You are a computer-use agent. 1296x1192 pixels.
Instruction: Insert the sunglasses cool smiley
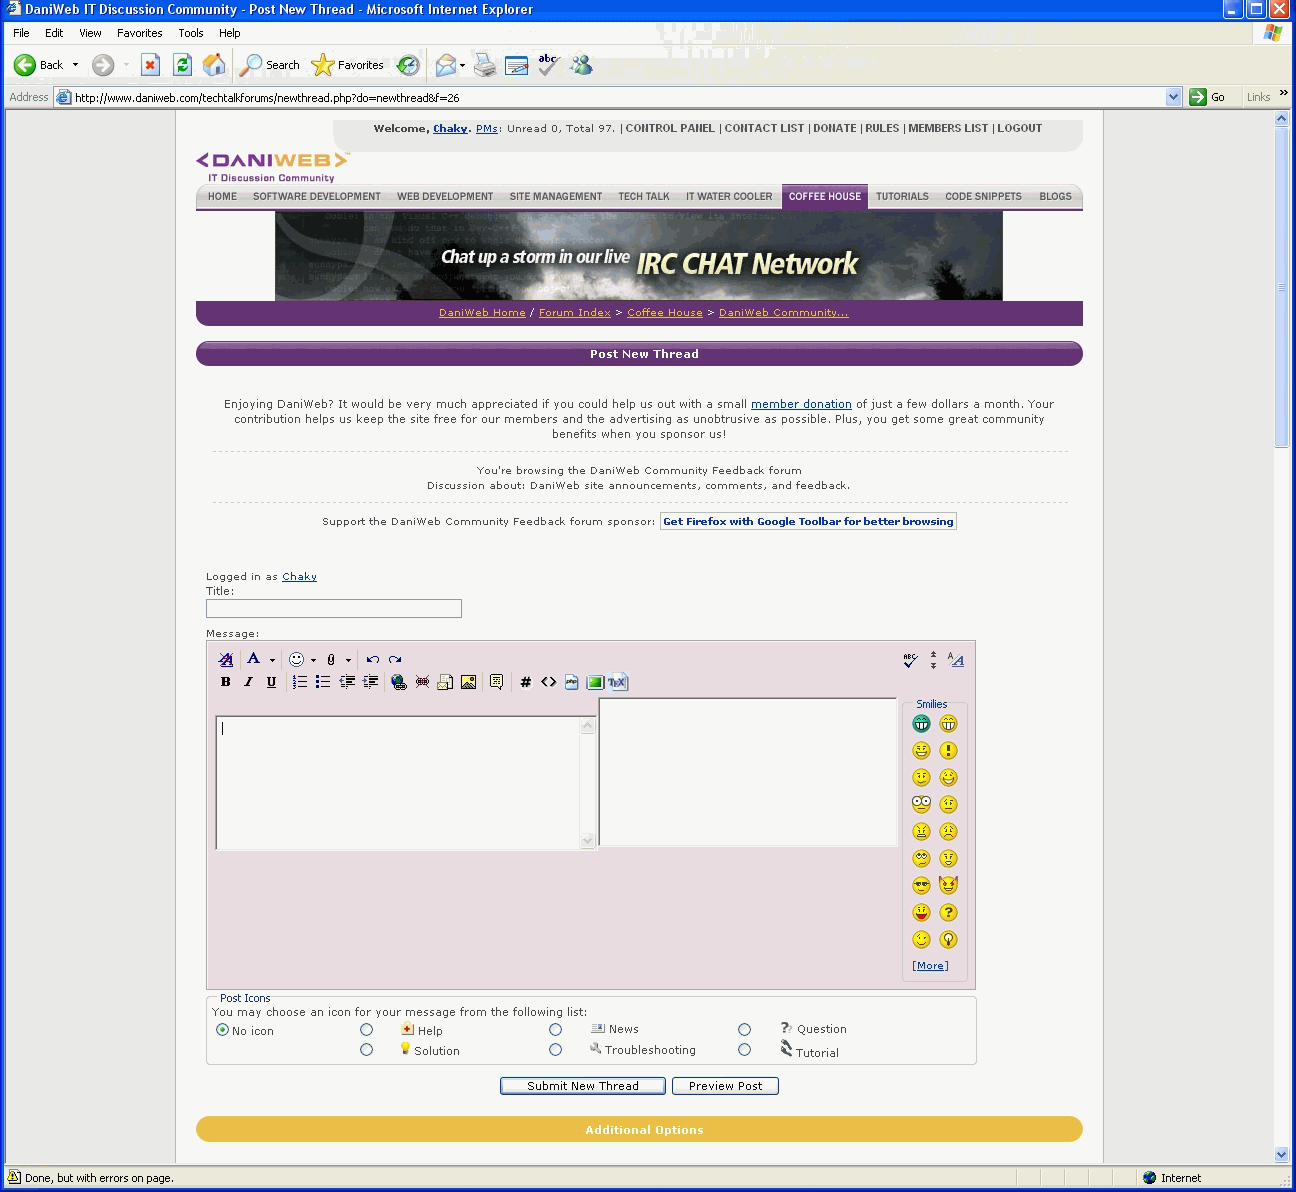coord(922,885)
